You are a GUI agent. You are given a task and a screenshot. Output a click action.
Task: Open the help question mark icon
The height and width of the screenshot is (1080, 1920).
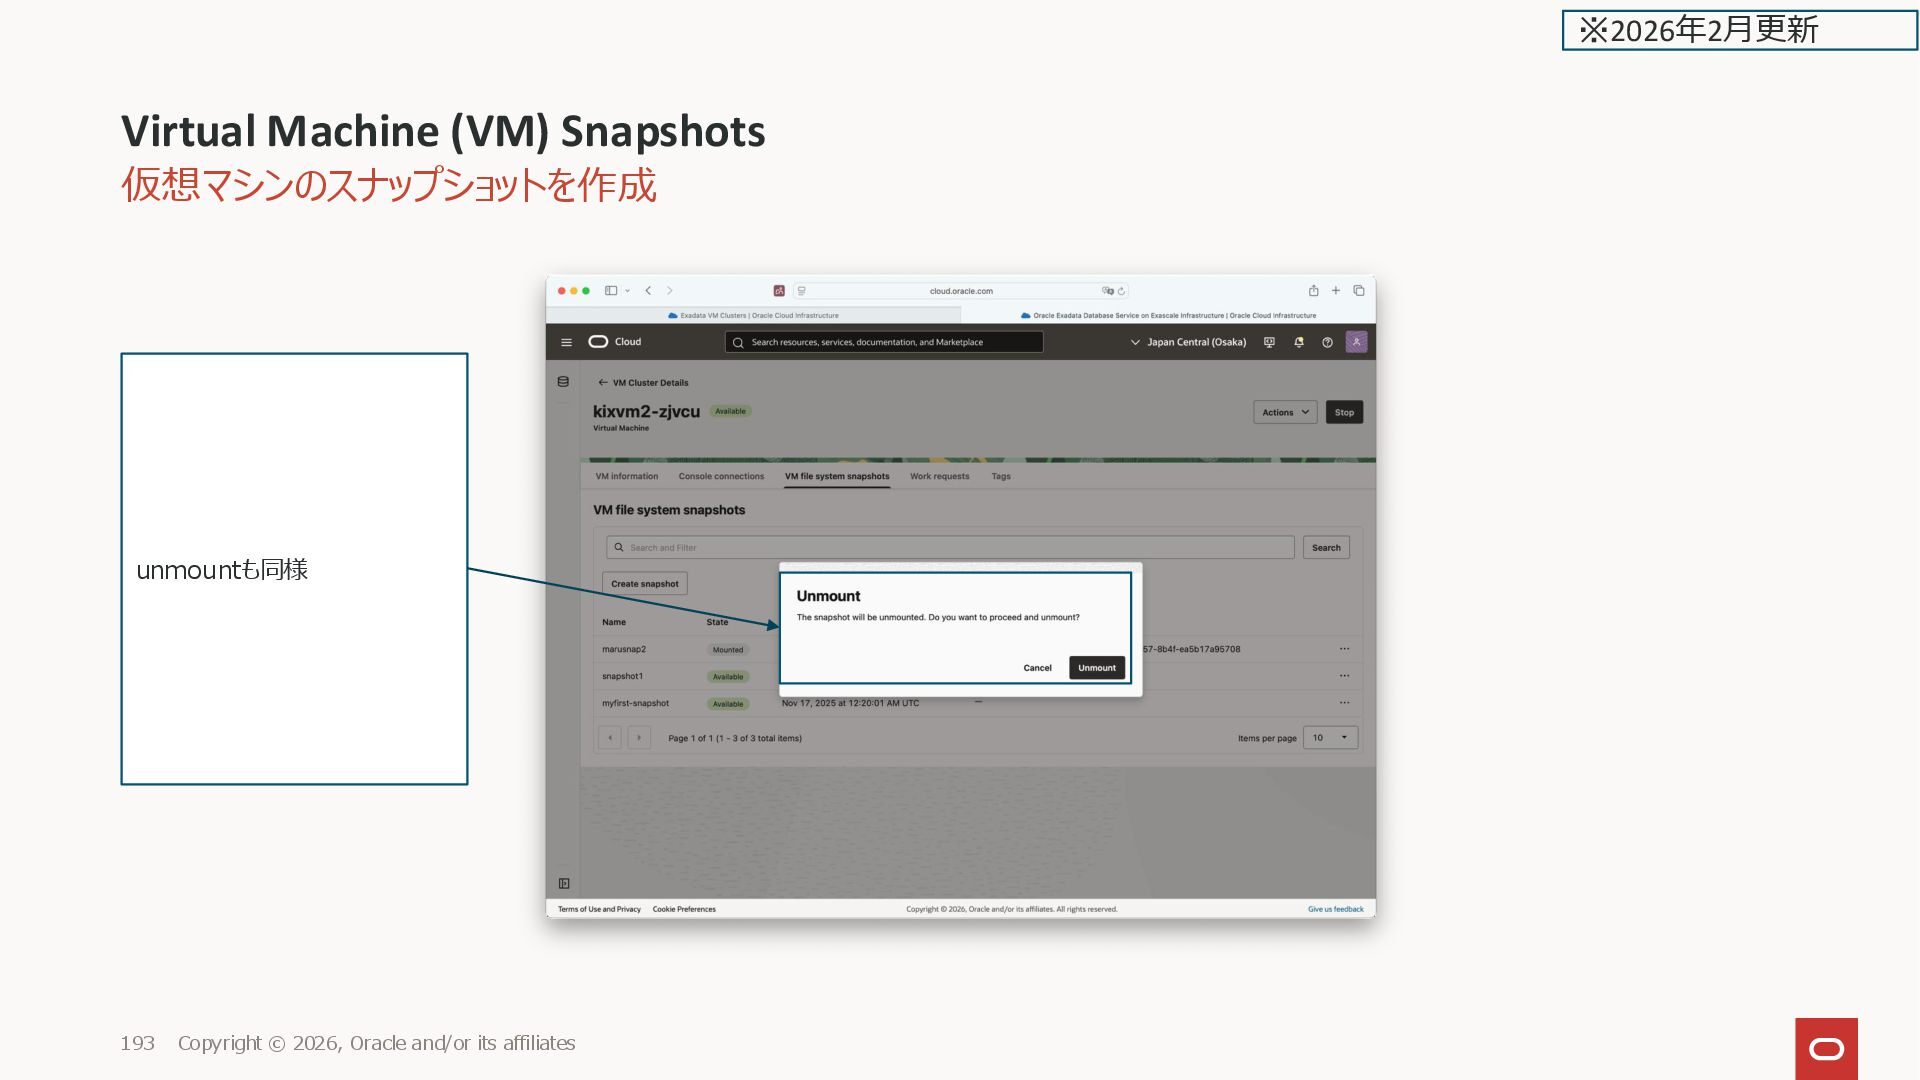1327,342
